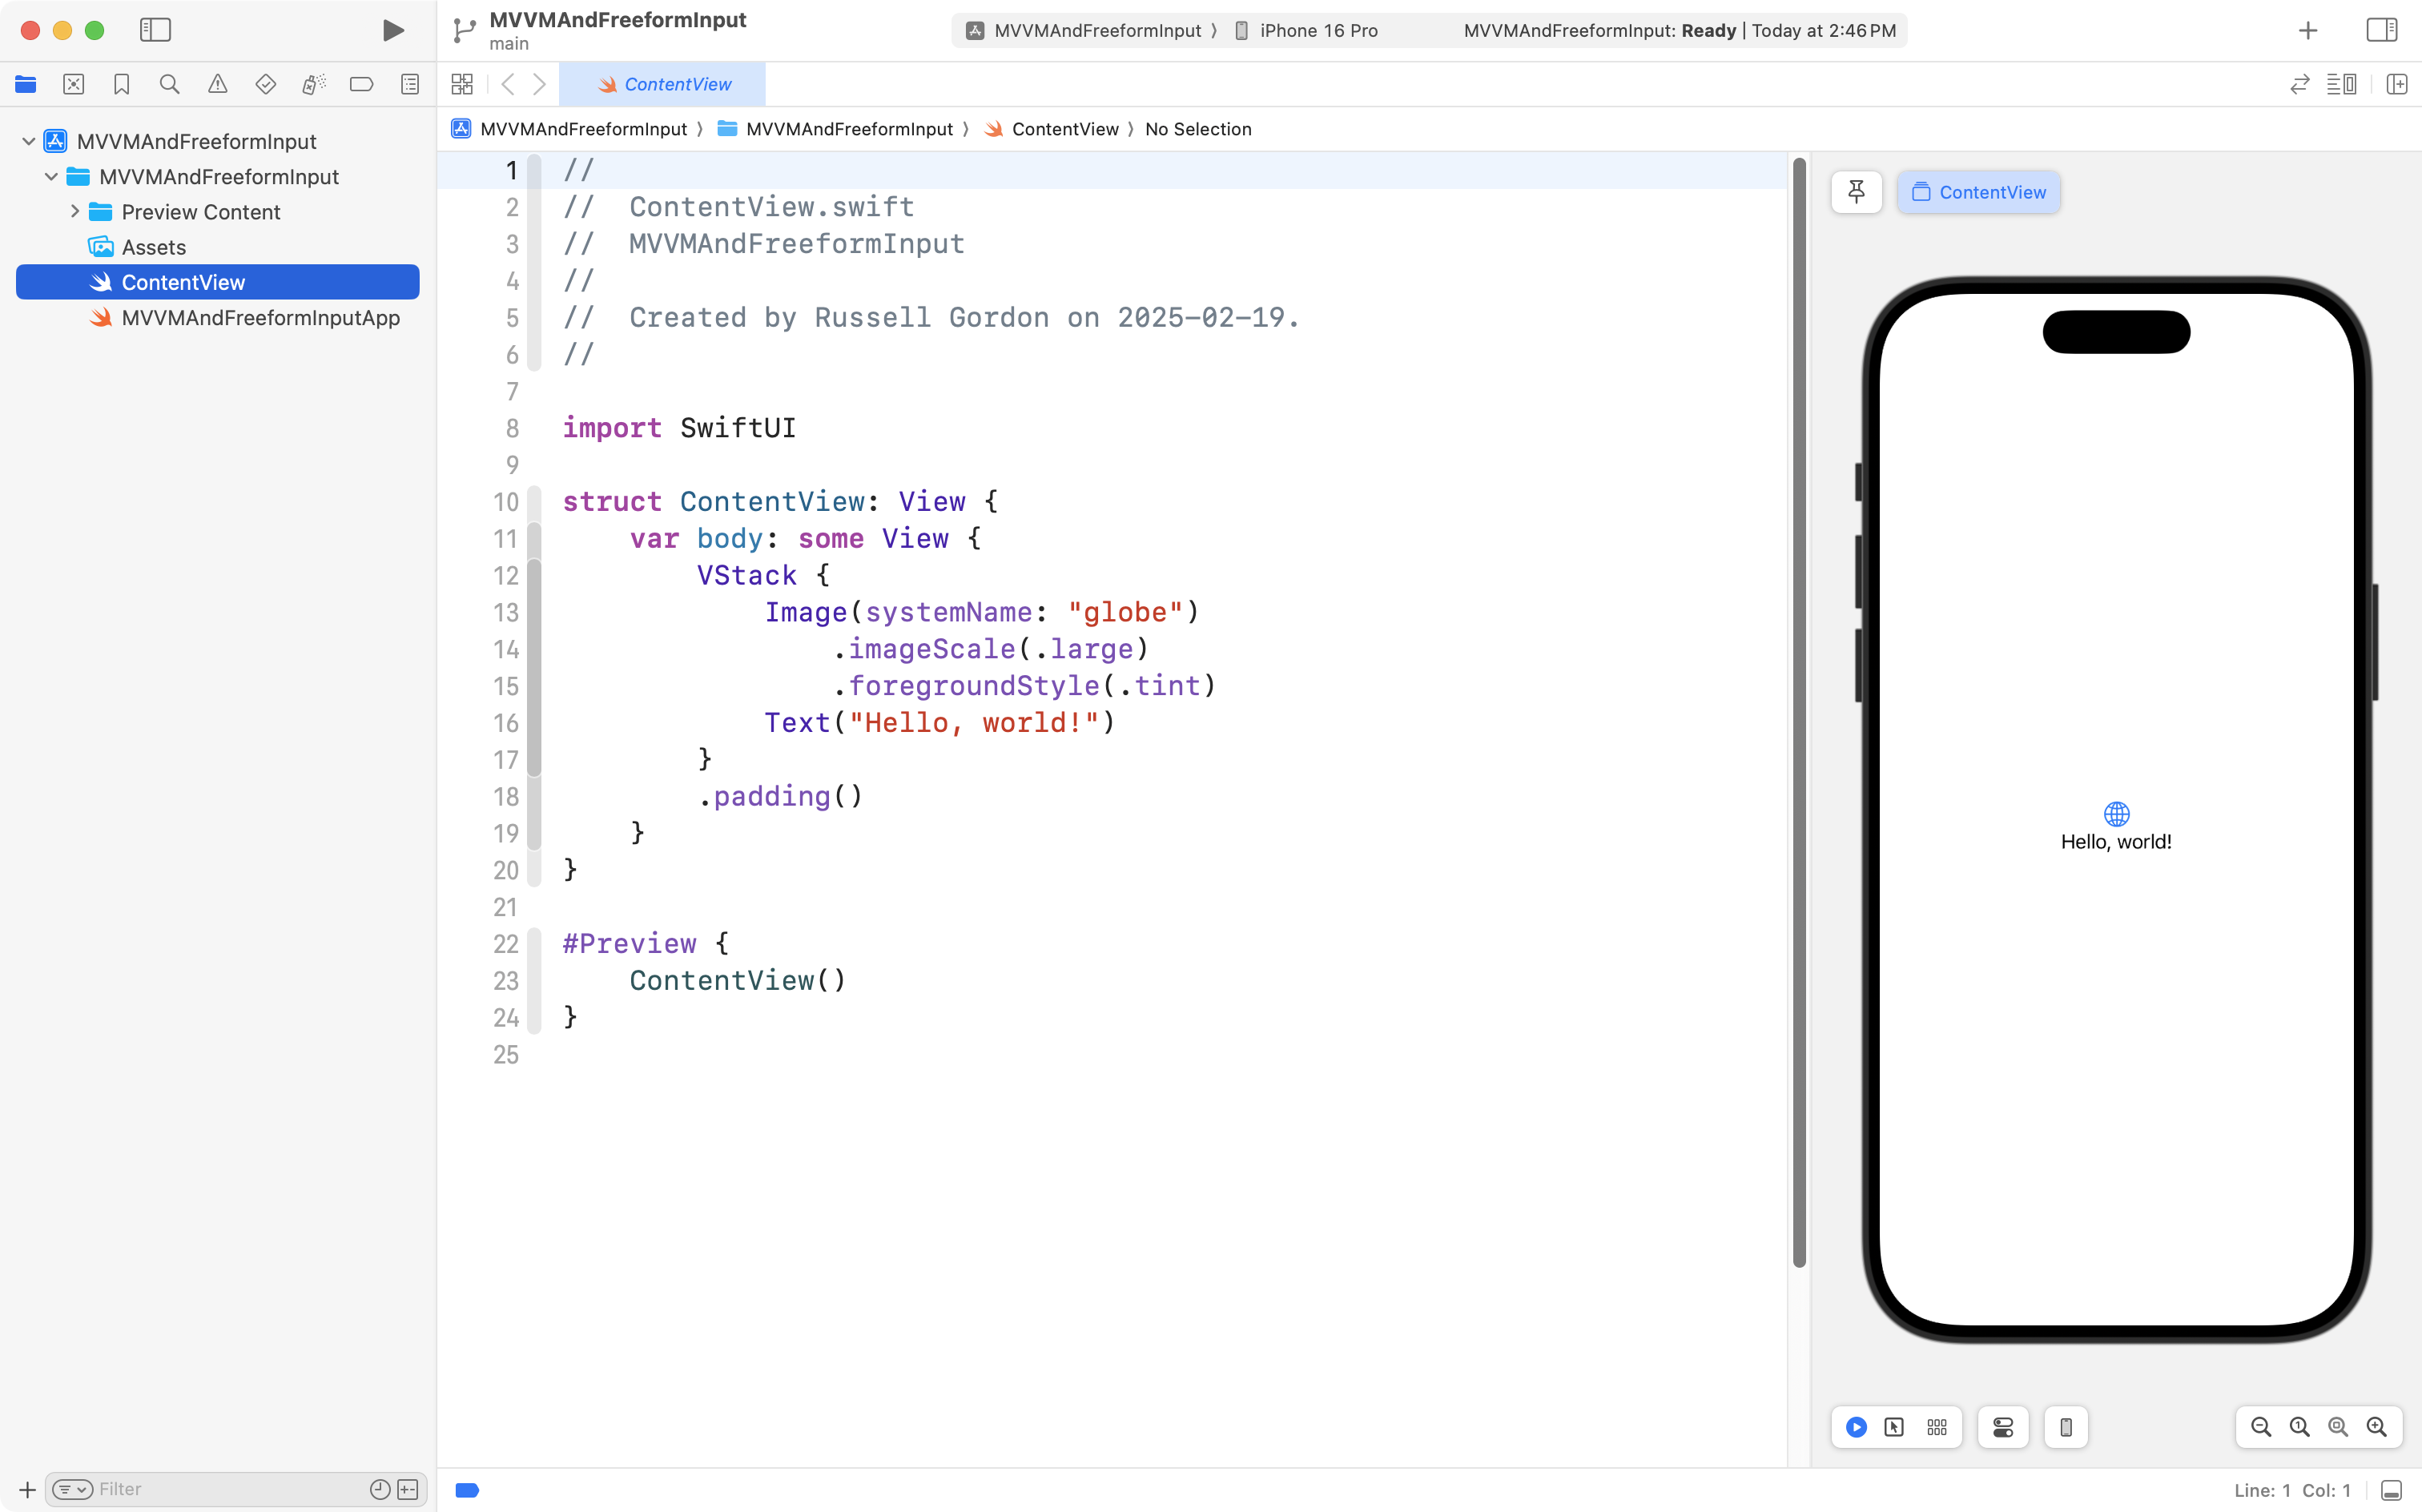Toggle the left navigator sidebar
The image size is (2422, 1512).
155,30
